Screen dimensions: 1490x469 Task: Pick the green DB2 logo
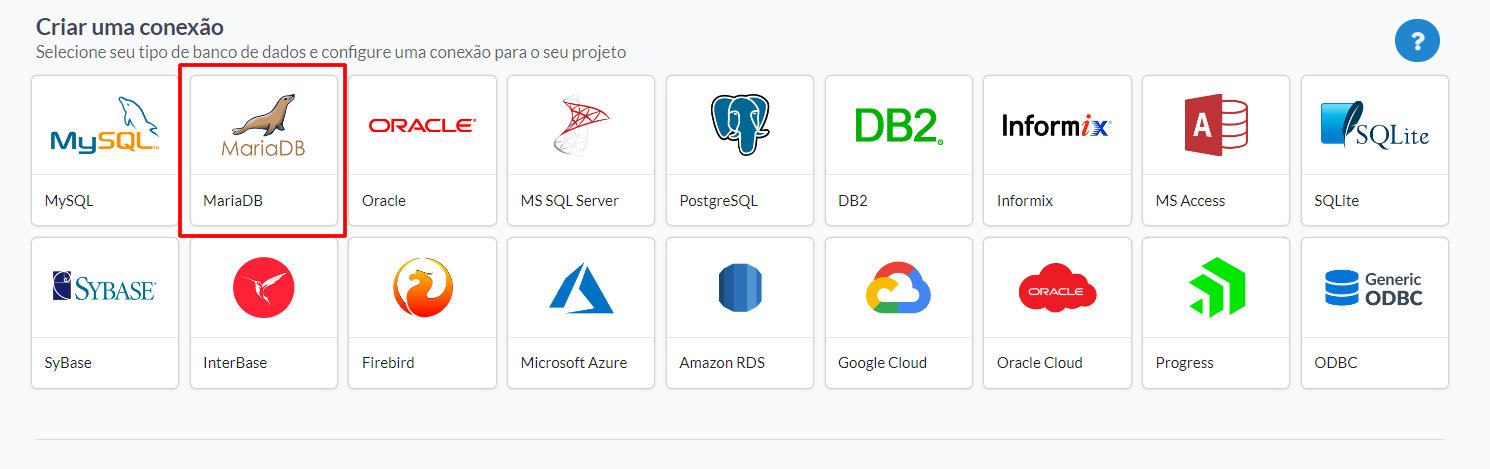tap(899, 125)
